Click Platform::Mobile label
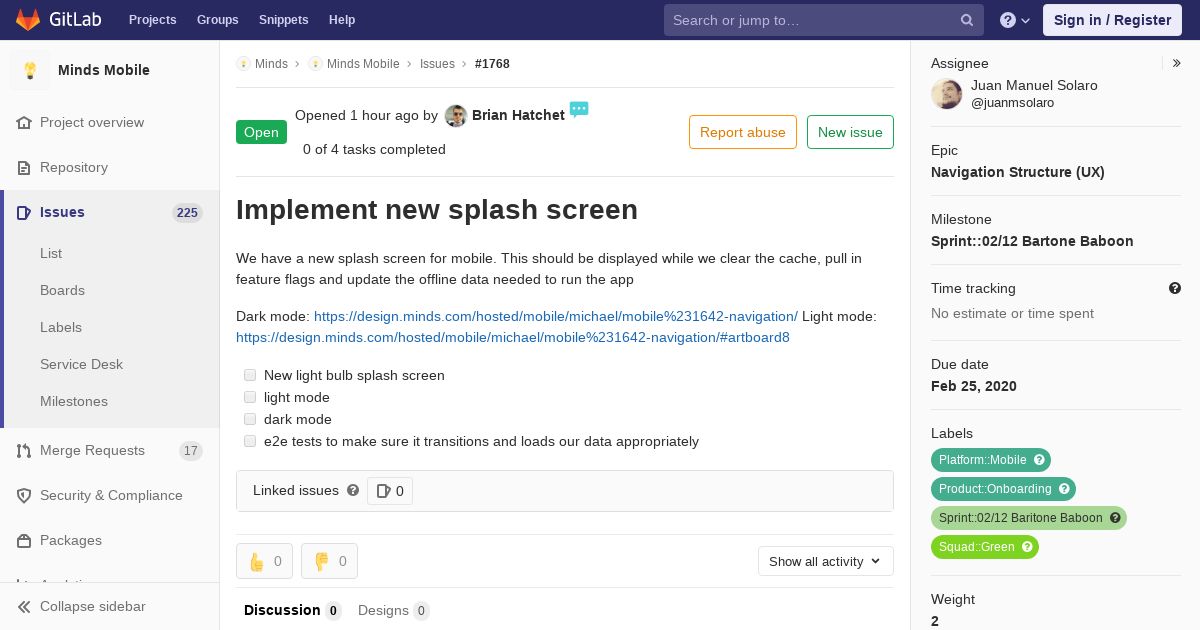The width and height of the screenshot is (1200, 630). [982, 460]
